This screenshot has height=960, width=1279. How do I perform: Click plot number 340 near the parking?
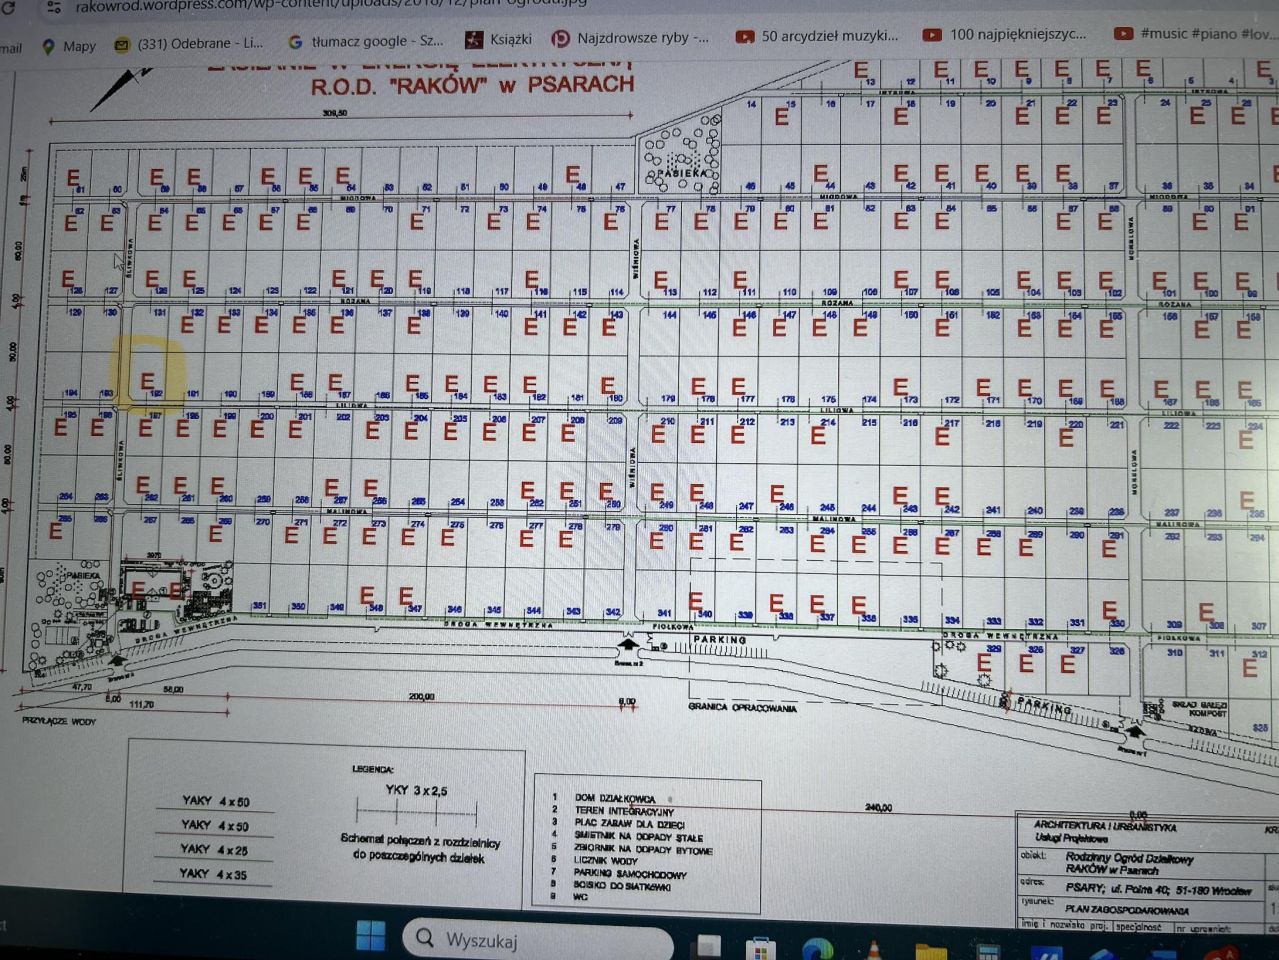[706, 614]
